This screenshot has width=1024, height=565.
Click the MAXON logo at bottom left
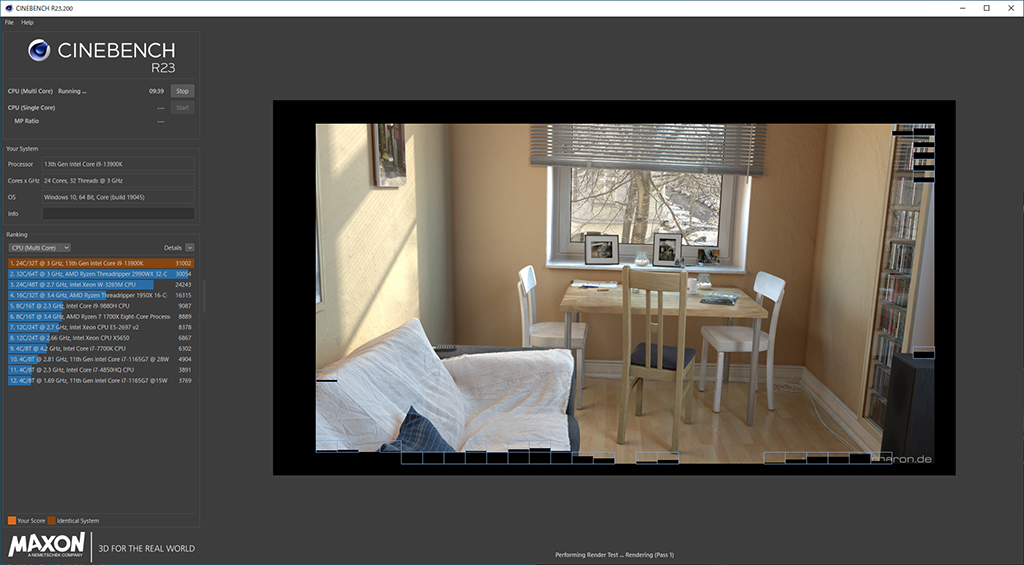pyautogui.click(x=47, y=545)
